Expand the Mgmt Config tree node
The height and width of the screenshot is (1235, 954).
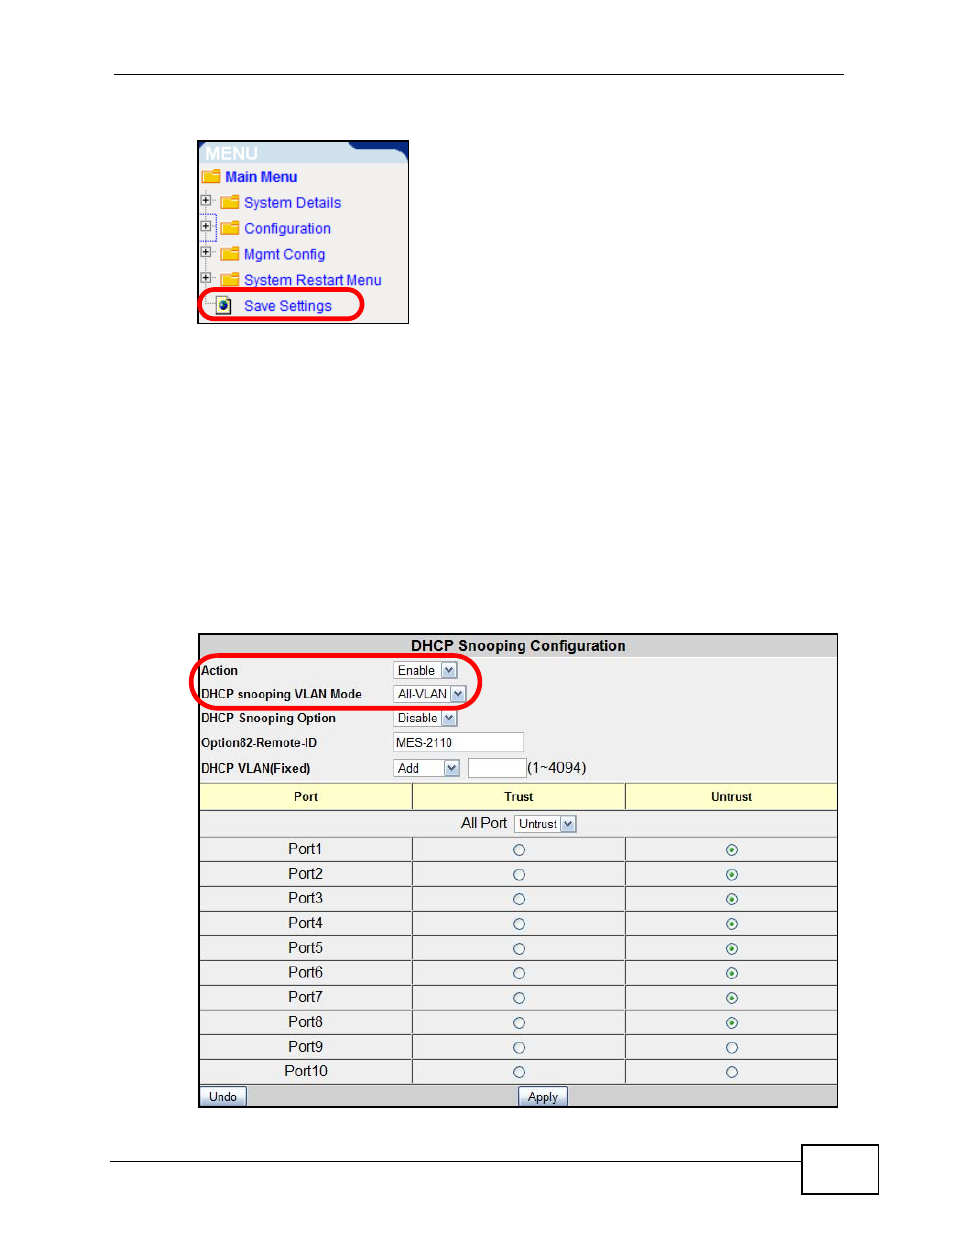point(206,253)
